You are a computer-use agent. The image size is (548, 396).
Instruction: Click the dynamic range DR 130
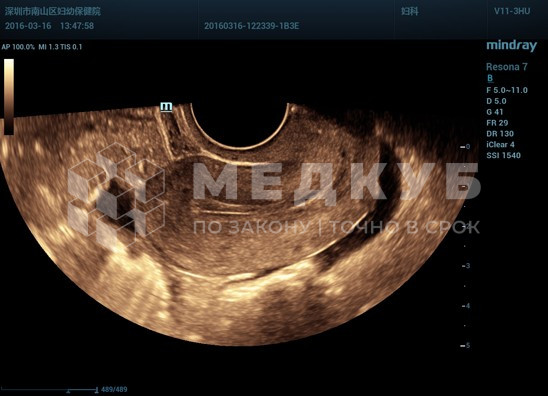[500, 134]
